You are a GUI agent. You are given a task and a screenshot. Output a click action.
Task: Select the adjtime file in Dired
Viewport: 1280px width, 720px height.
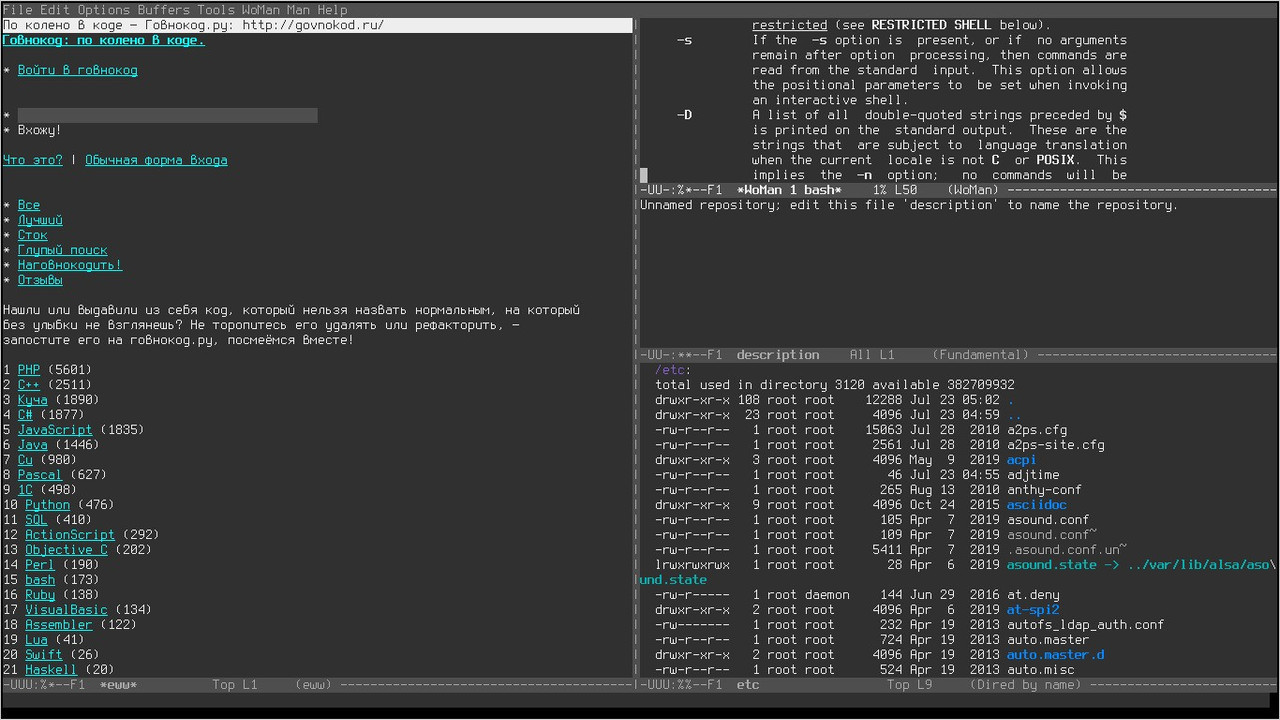1033,475
